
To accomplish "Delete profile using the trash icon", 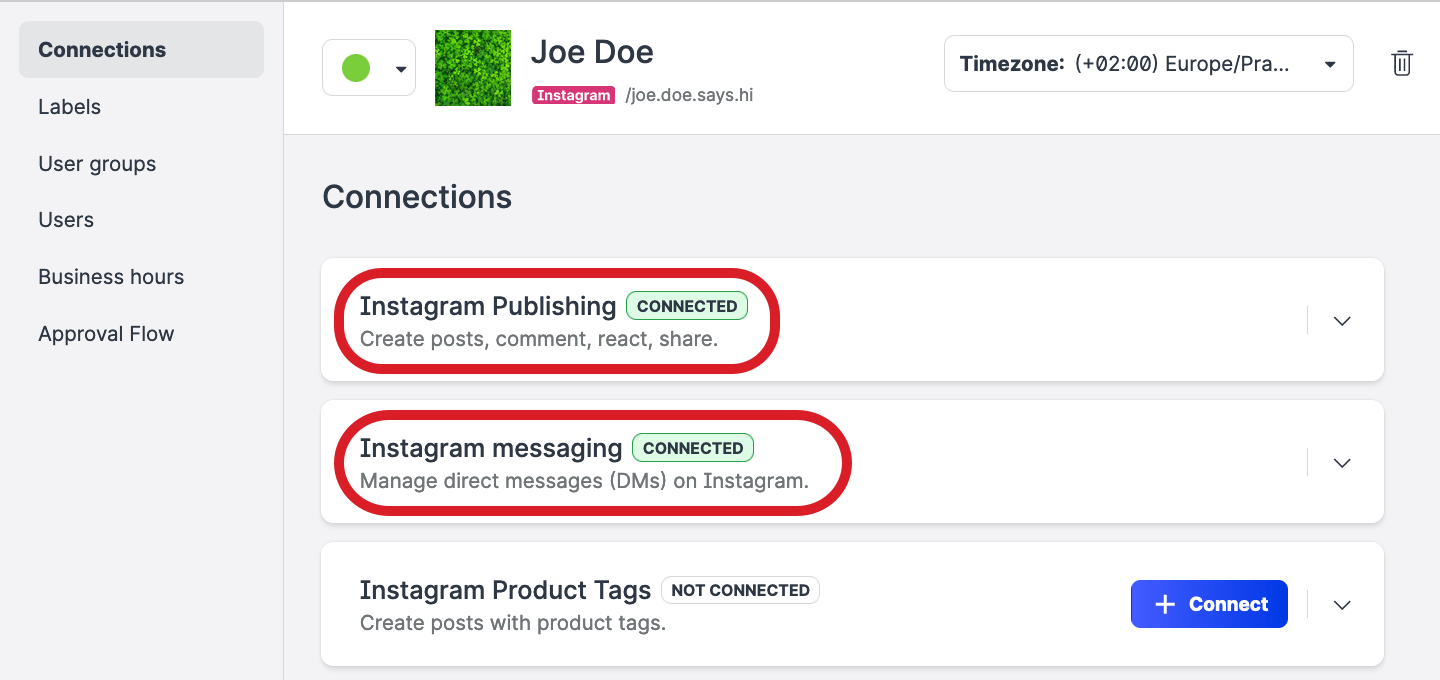I will click(1402, 64).
